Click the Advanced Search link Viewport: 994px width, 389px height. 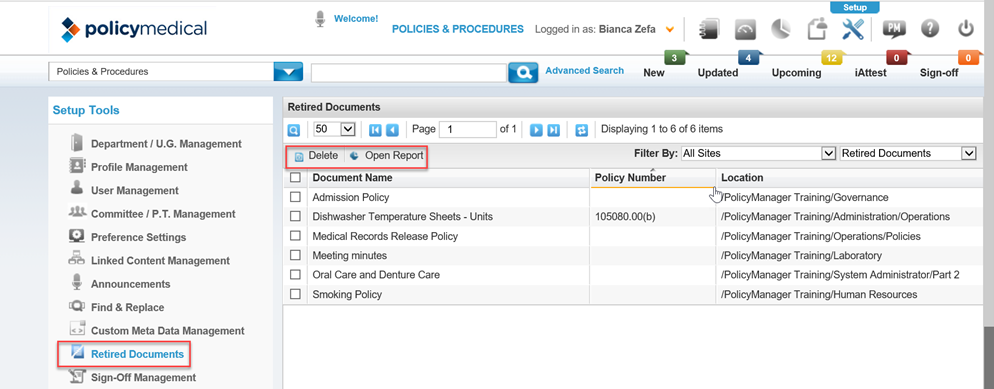coord(584,70)
